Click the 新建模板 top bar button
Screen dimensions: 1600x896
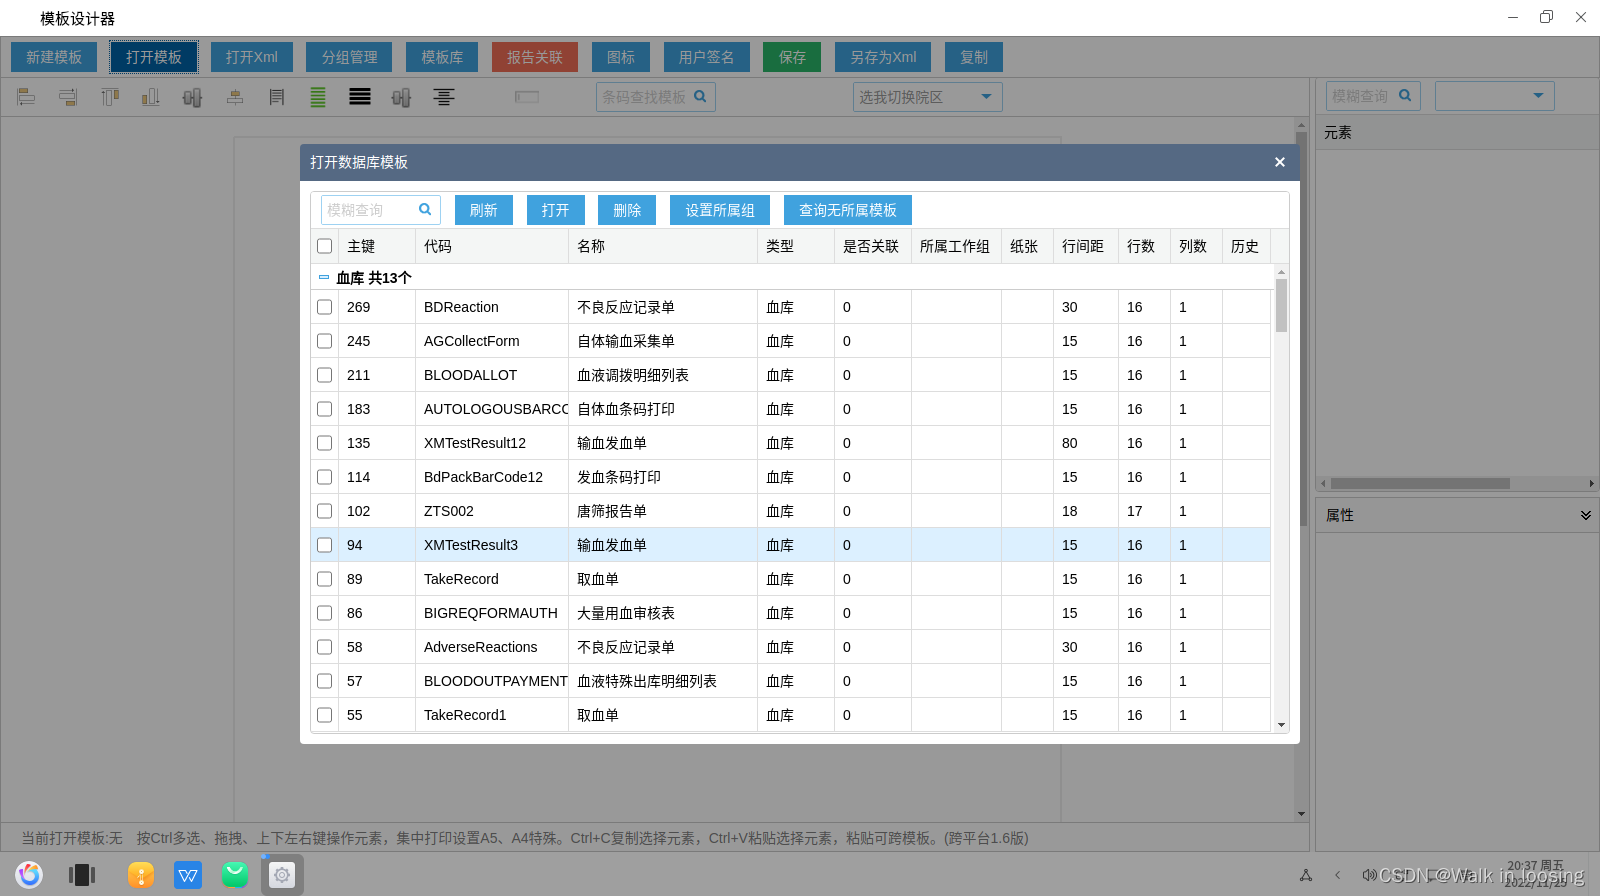54,57
